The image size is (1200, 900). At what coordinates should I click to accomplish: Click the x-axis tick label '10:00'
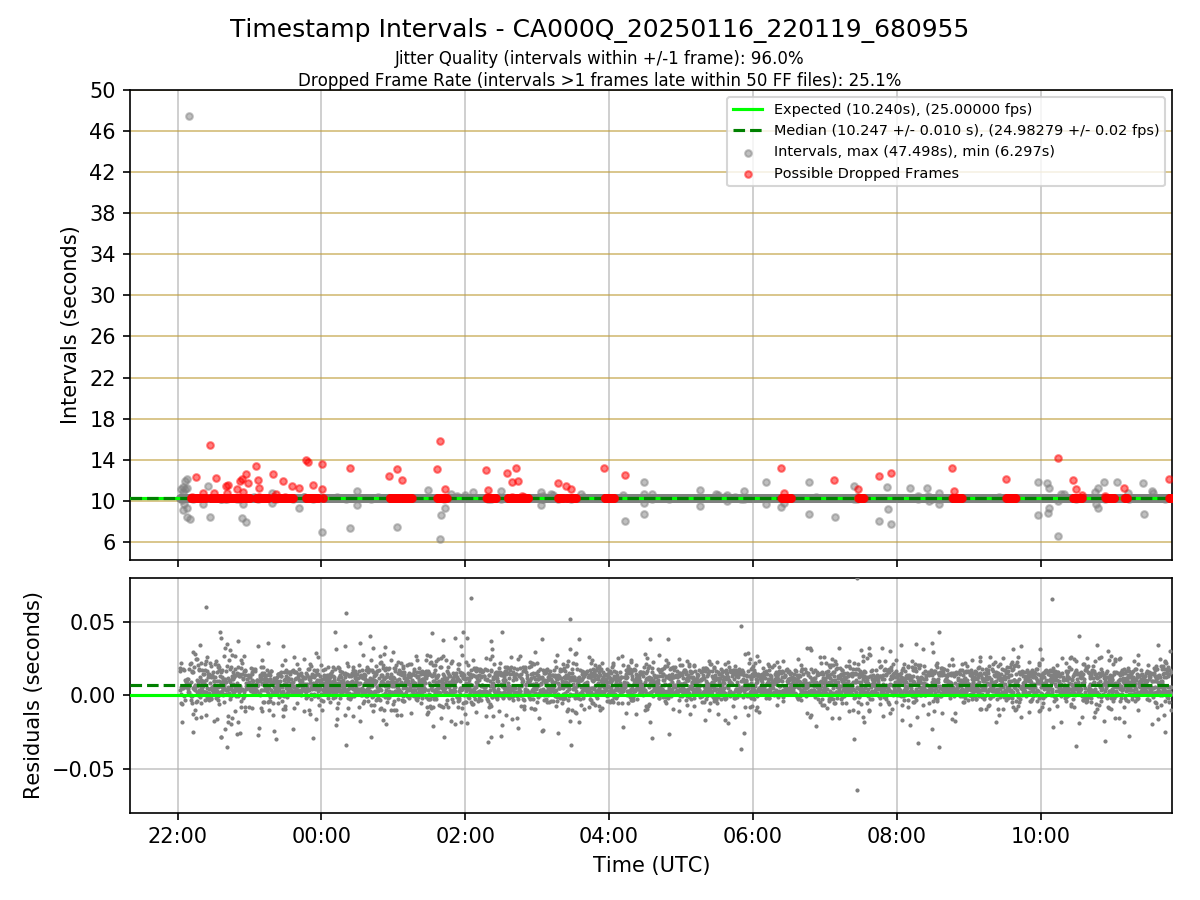[x=1041, y=834]
